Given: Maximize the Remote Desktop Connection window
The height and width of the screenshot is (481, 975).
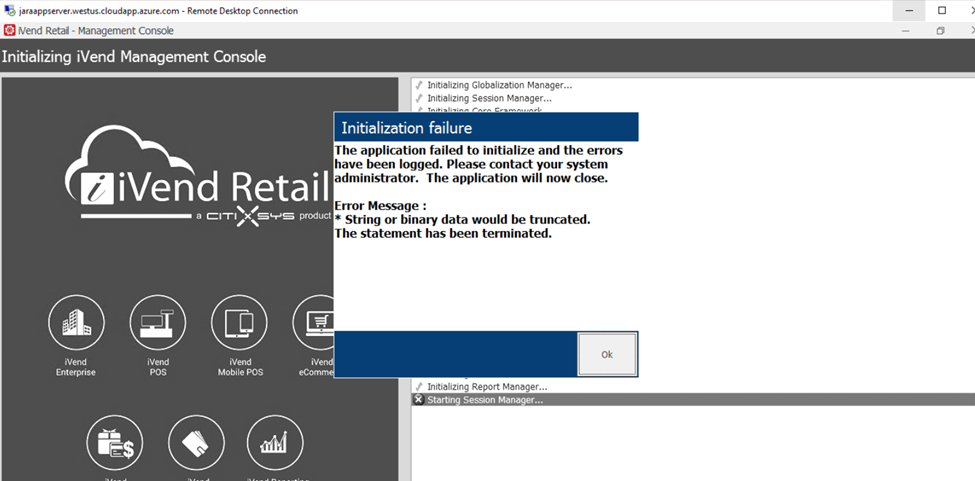Looking at the screenshot, I should (942, 11).
